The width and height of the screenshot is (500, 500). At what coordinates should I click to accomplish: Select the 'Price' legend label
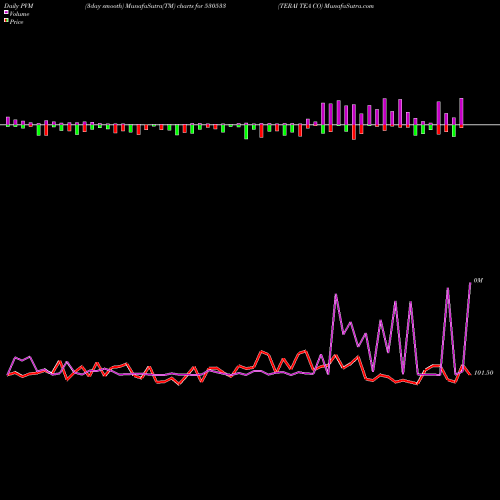(16, 22)
